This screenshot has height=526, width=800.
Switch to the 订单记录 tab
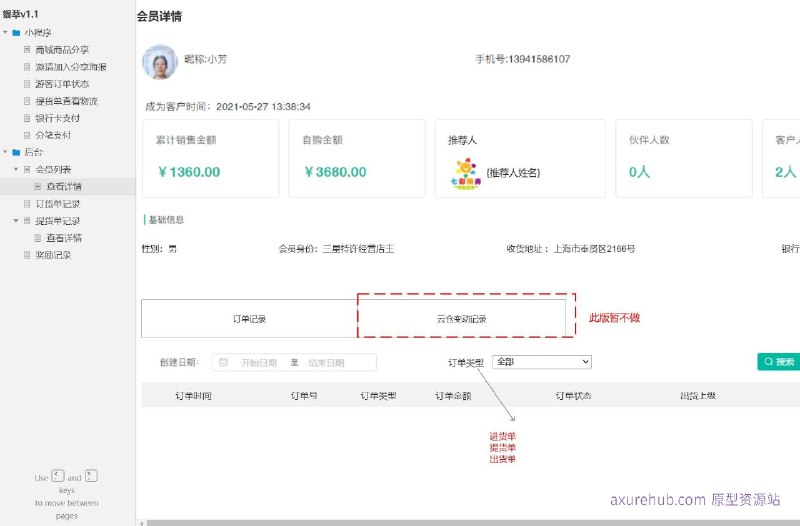[x=249, y=319]
